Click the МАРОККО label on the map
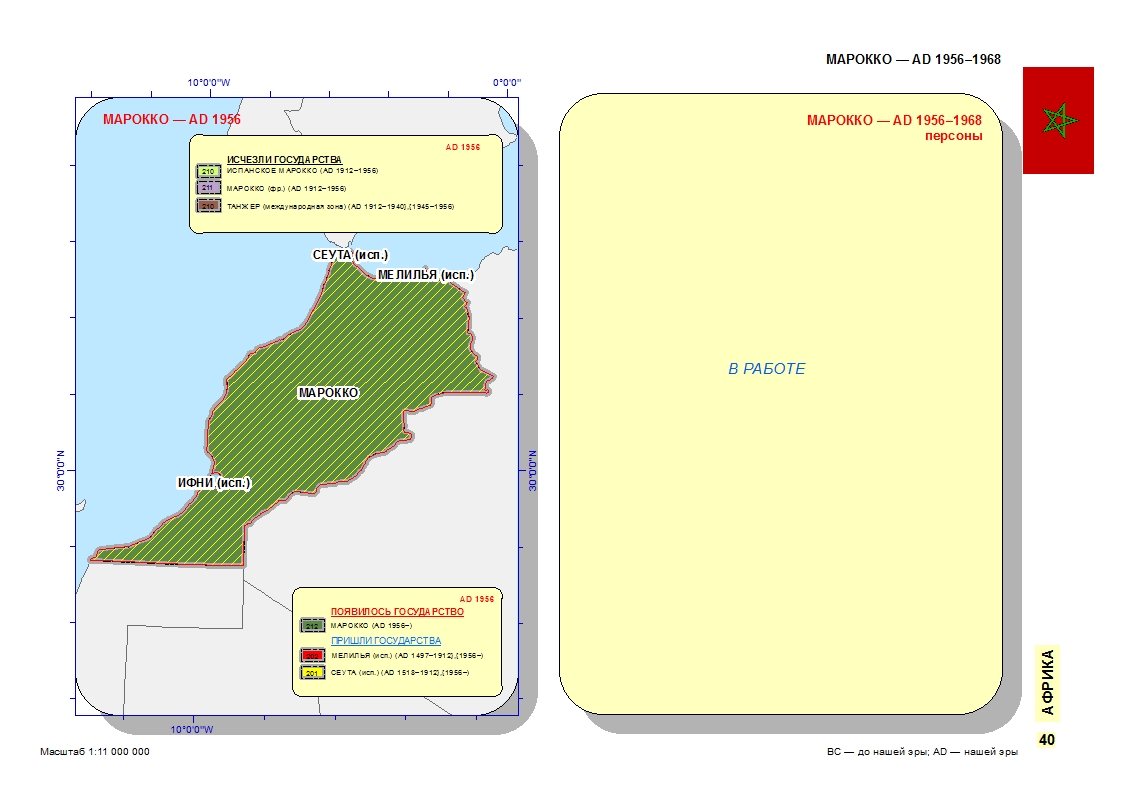The width and height of the screenshot is (1122, 794). (x=328, y=393)
